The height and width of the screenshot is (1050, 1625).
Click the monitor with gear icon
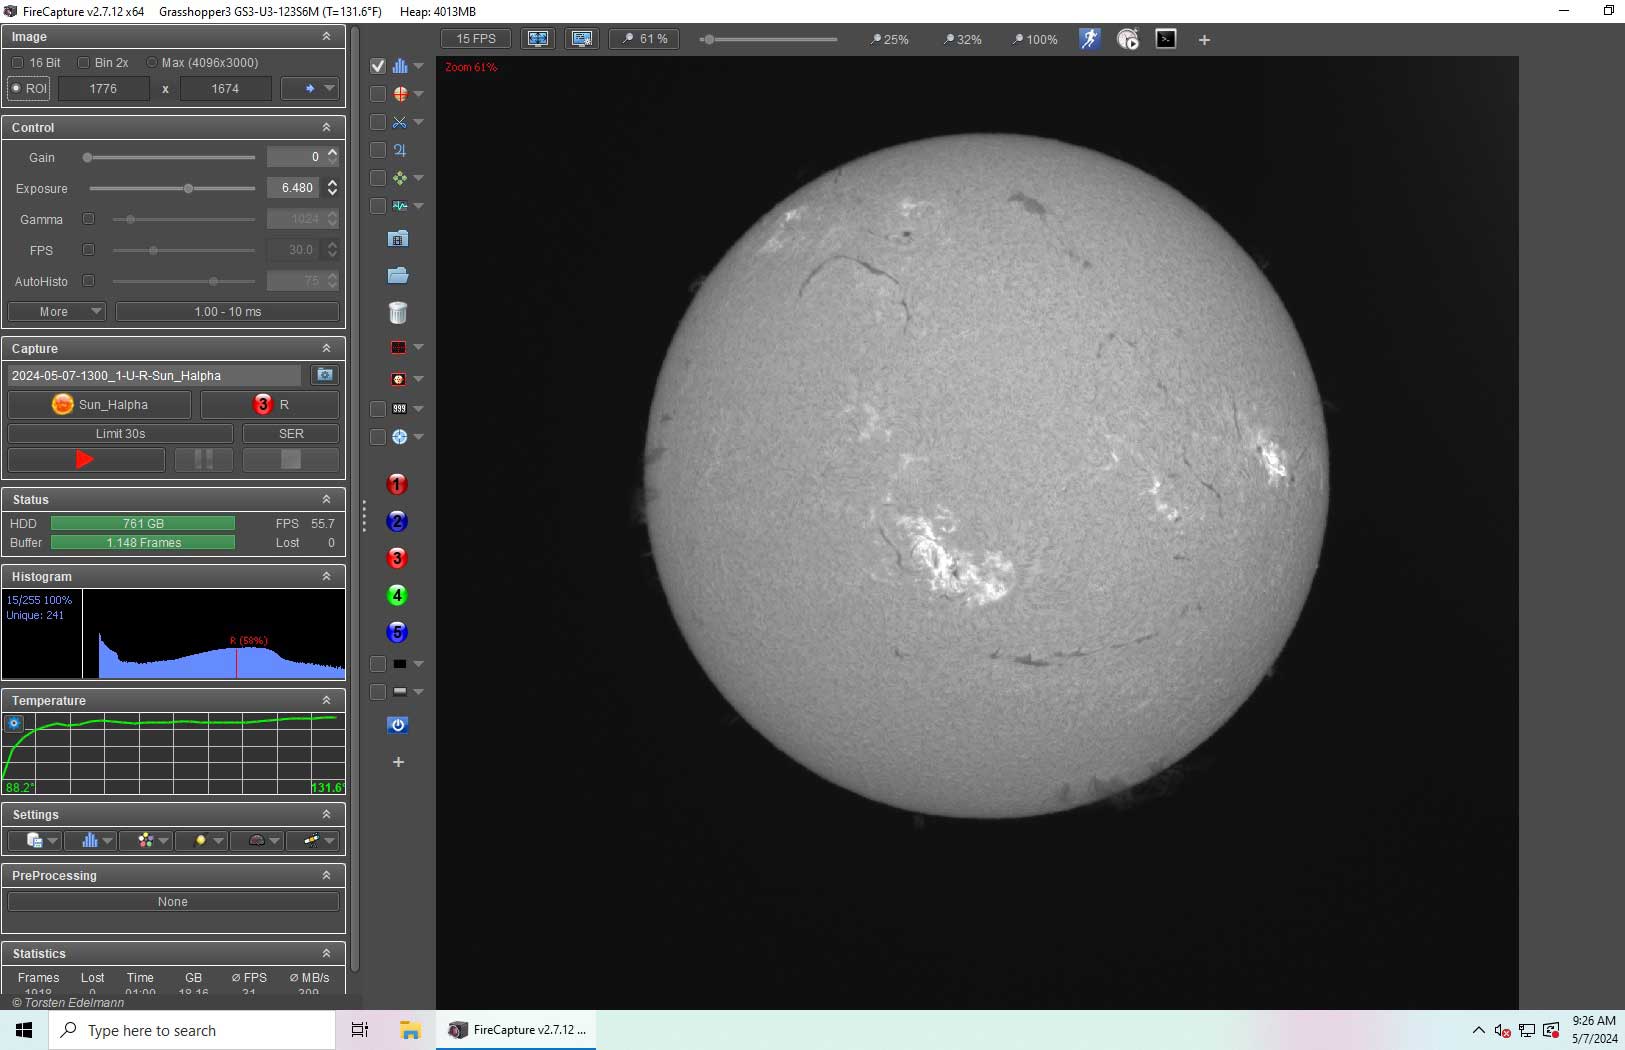[582, 39]
